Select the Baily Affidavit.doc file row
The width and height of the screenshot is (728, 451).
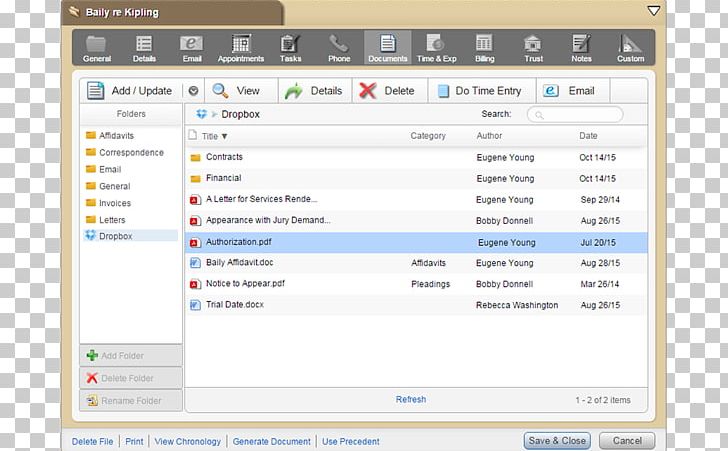pyautogui.click(x=240, y=263)
